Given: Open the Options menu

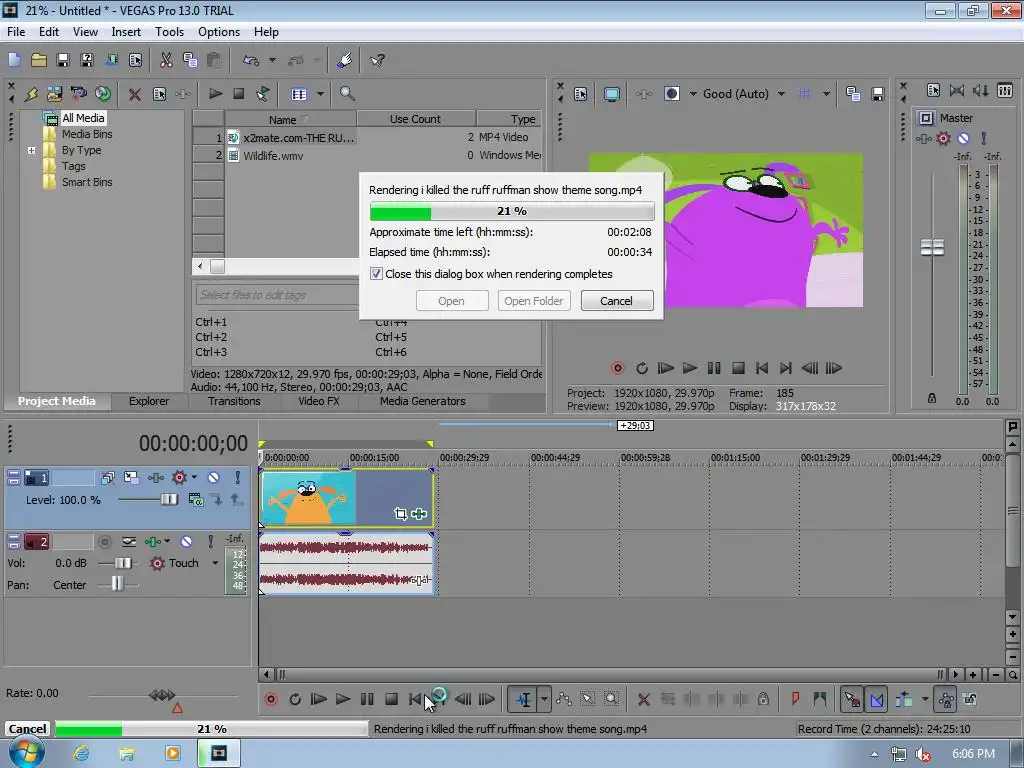Looking at the screenshot, I should tap(219, 32).
